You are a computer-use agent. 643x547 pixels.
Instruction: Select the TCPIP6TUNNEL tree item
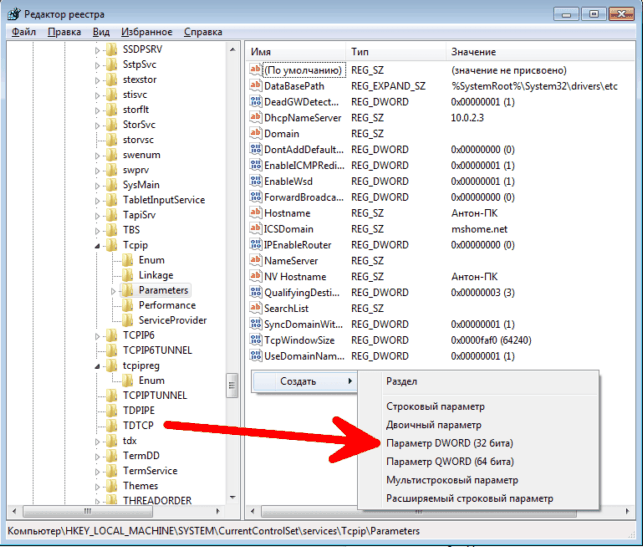[x=157, y=350]
